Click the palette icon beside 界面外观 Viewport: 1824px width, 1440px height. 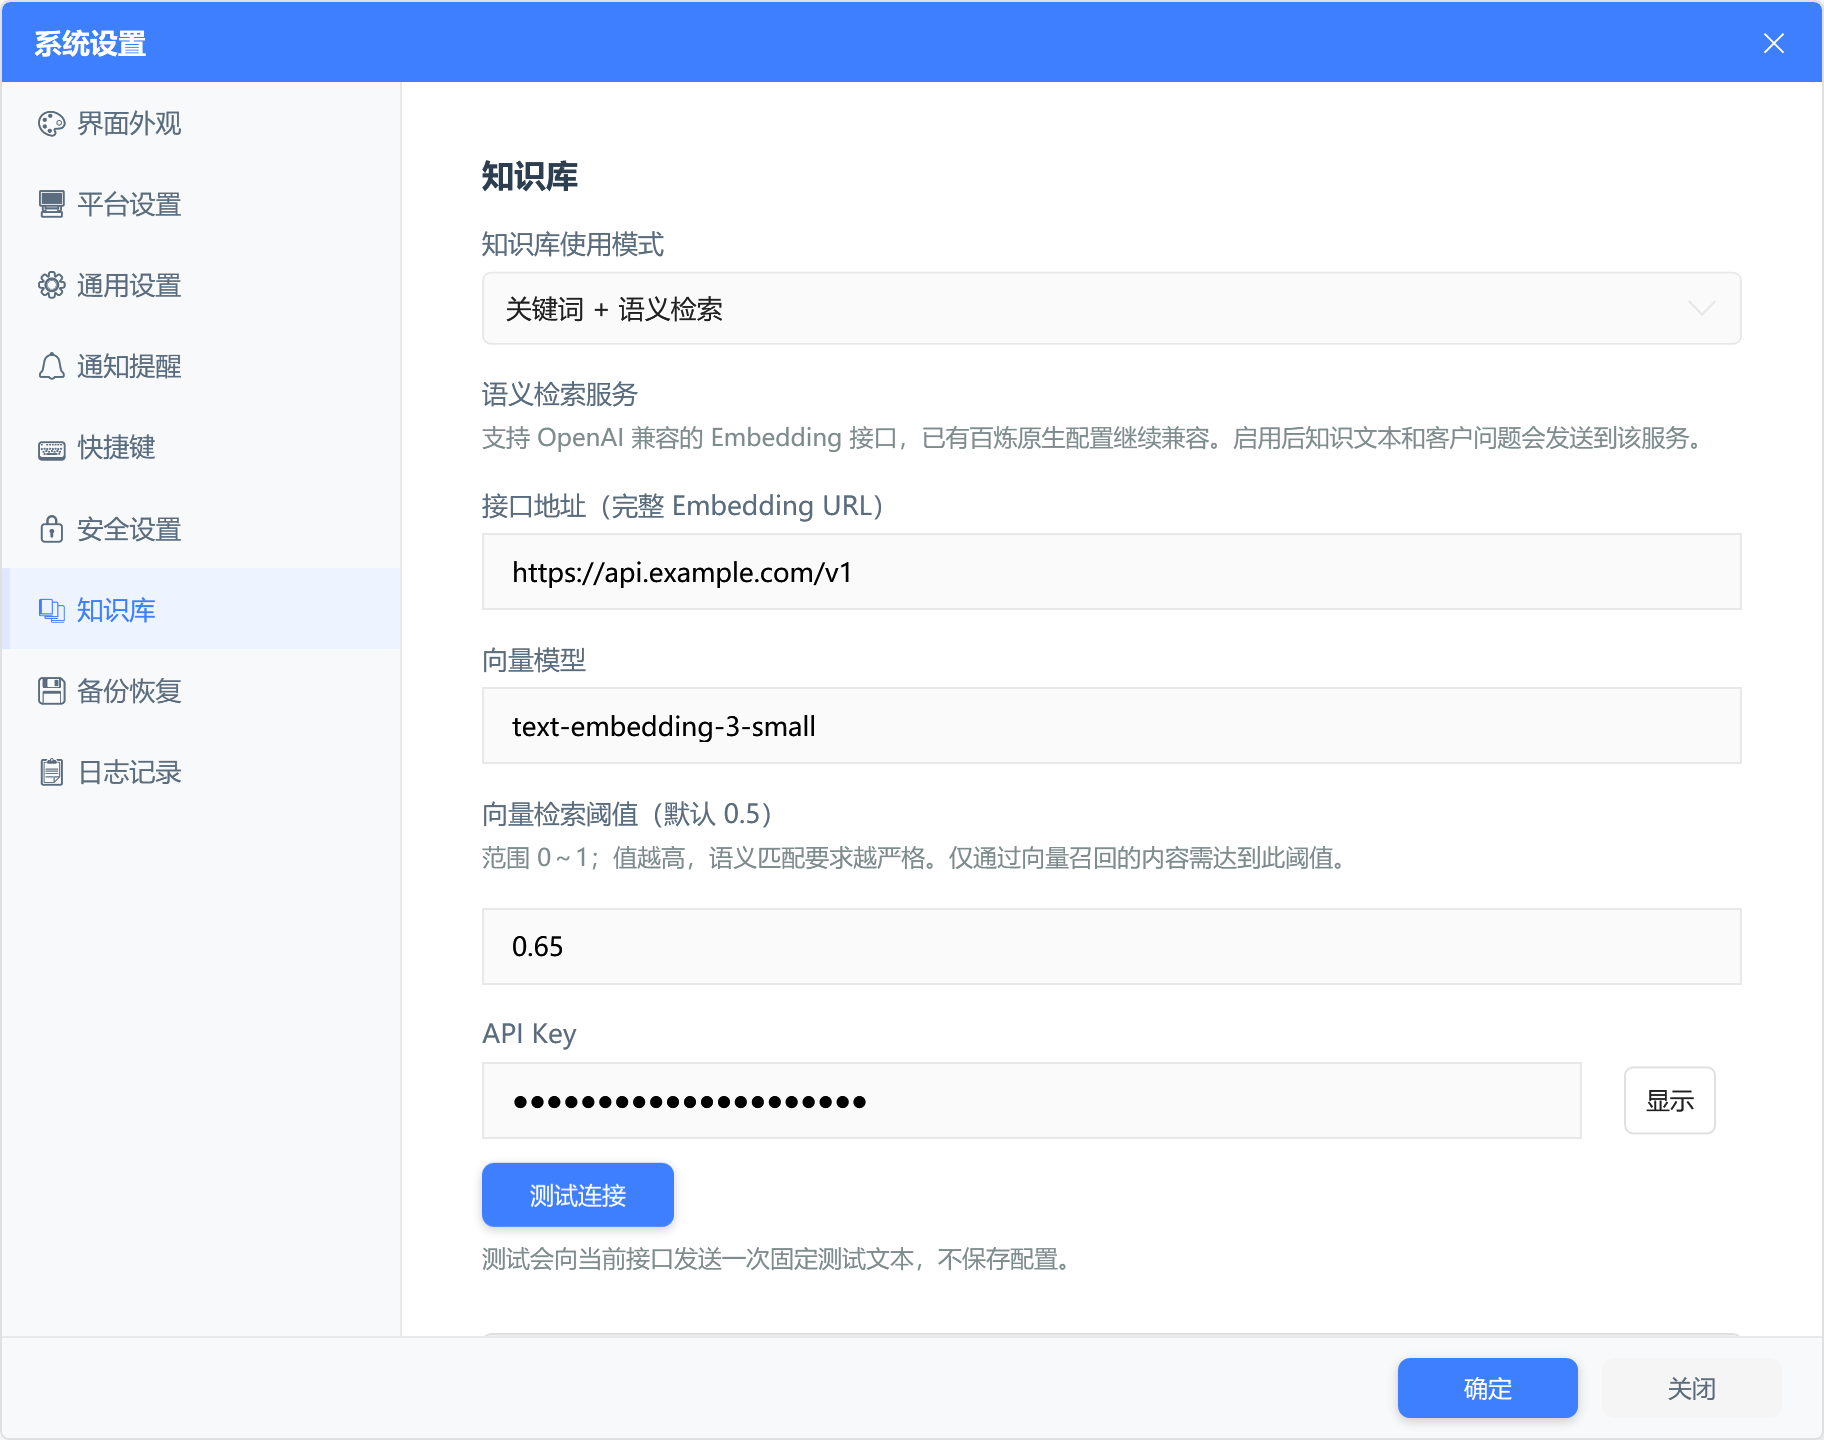[51, 124]
